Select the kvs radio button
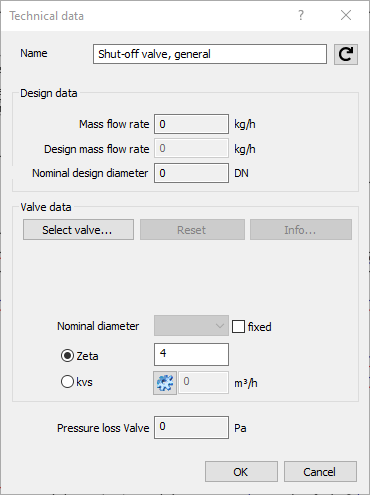The image size is (370, 495). (67, 381)
